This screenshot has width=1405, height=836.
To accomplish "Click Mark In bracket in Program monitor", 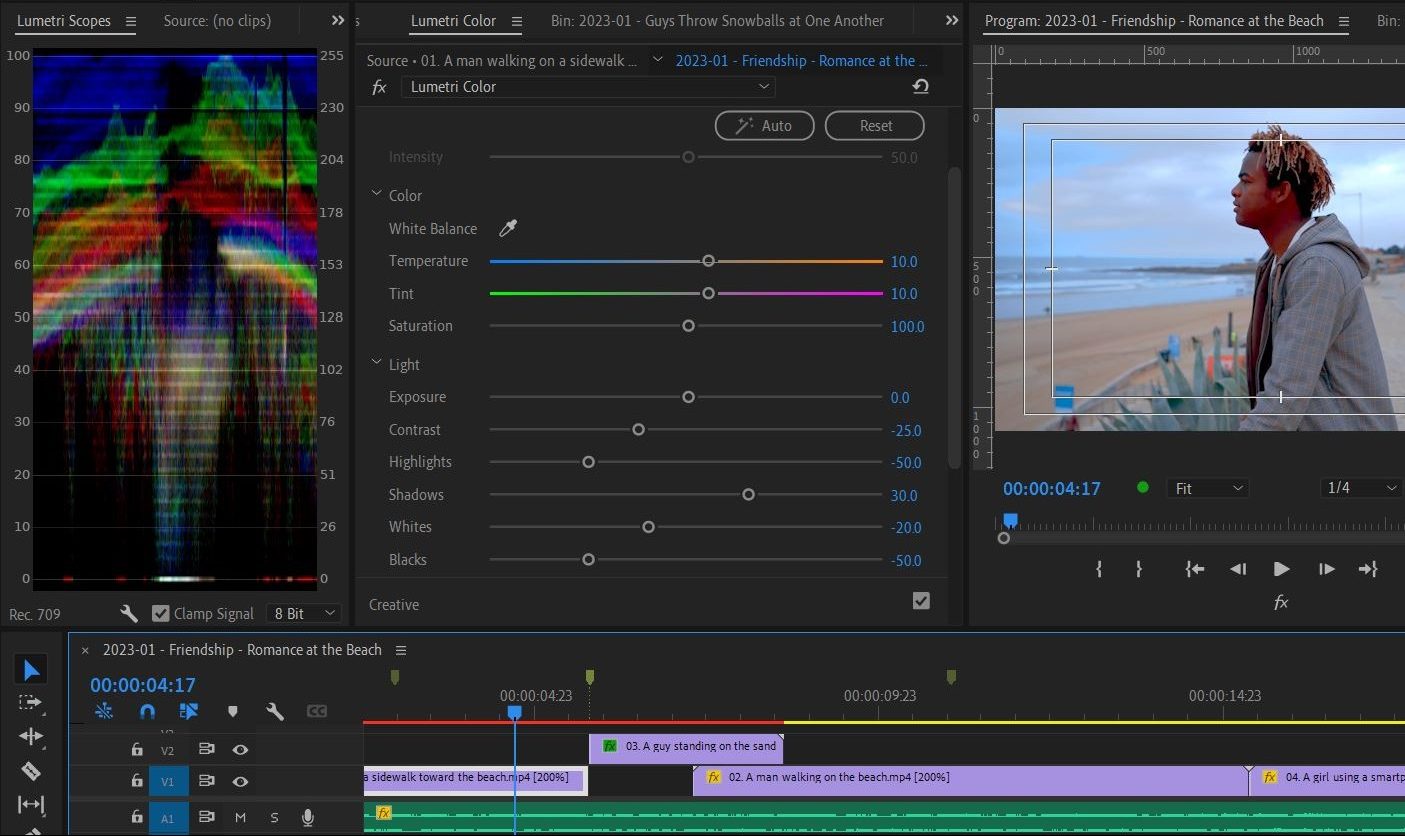I will click(1099, 569).
